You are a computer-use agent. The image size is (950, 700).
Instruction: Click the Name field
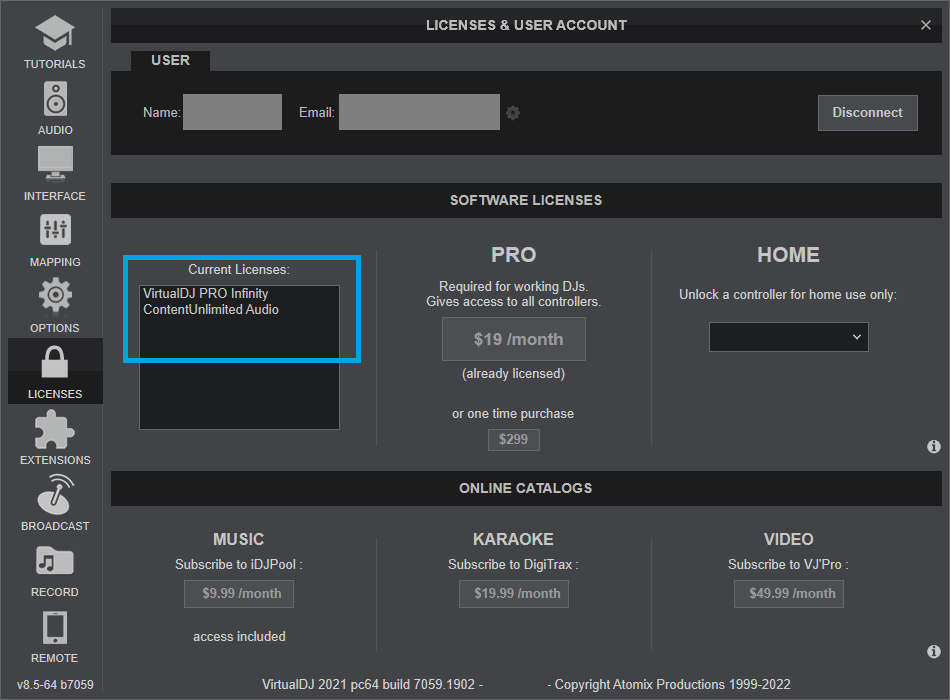tap(233, 112)
